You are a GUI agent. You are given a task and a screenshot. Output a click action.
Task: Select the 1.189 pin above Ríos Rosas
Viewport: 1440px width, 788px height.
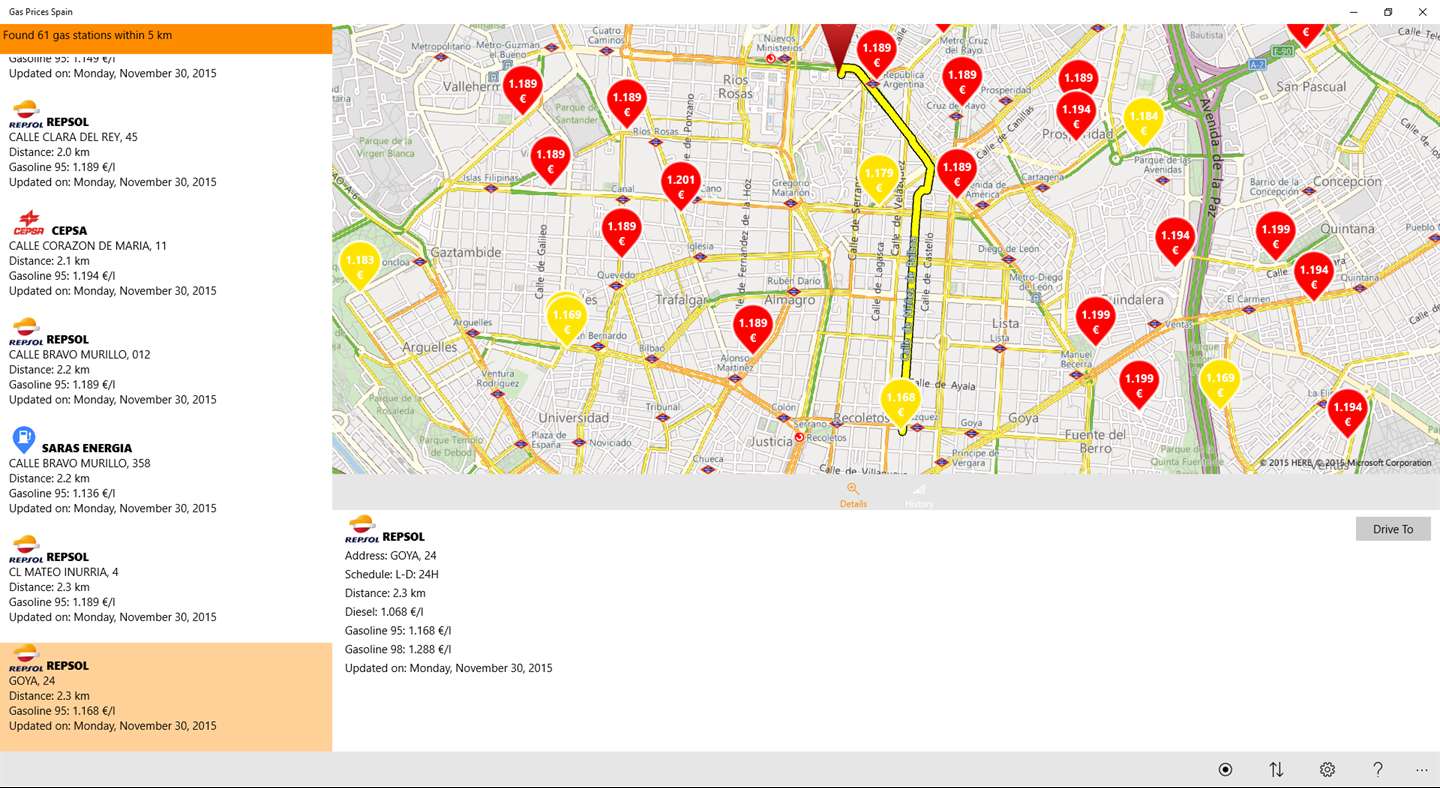(x=627, y=103)
